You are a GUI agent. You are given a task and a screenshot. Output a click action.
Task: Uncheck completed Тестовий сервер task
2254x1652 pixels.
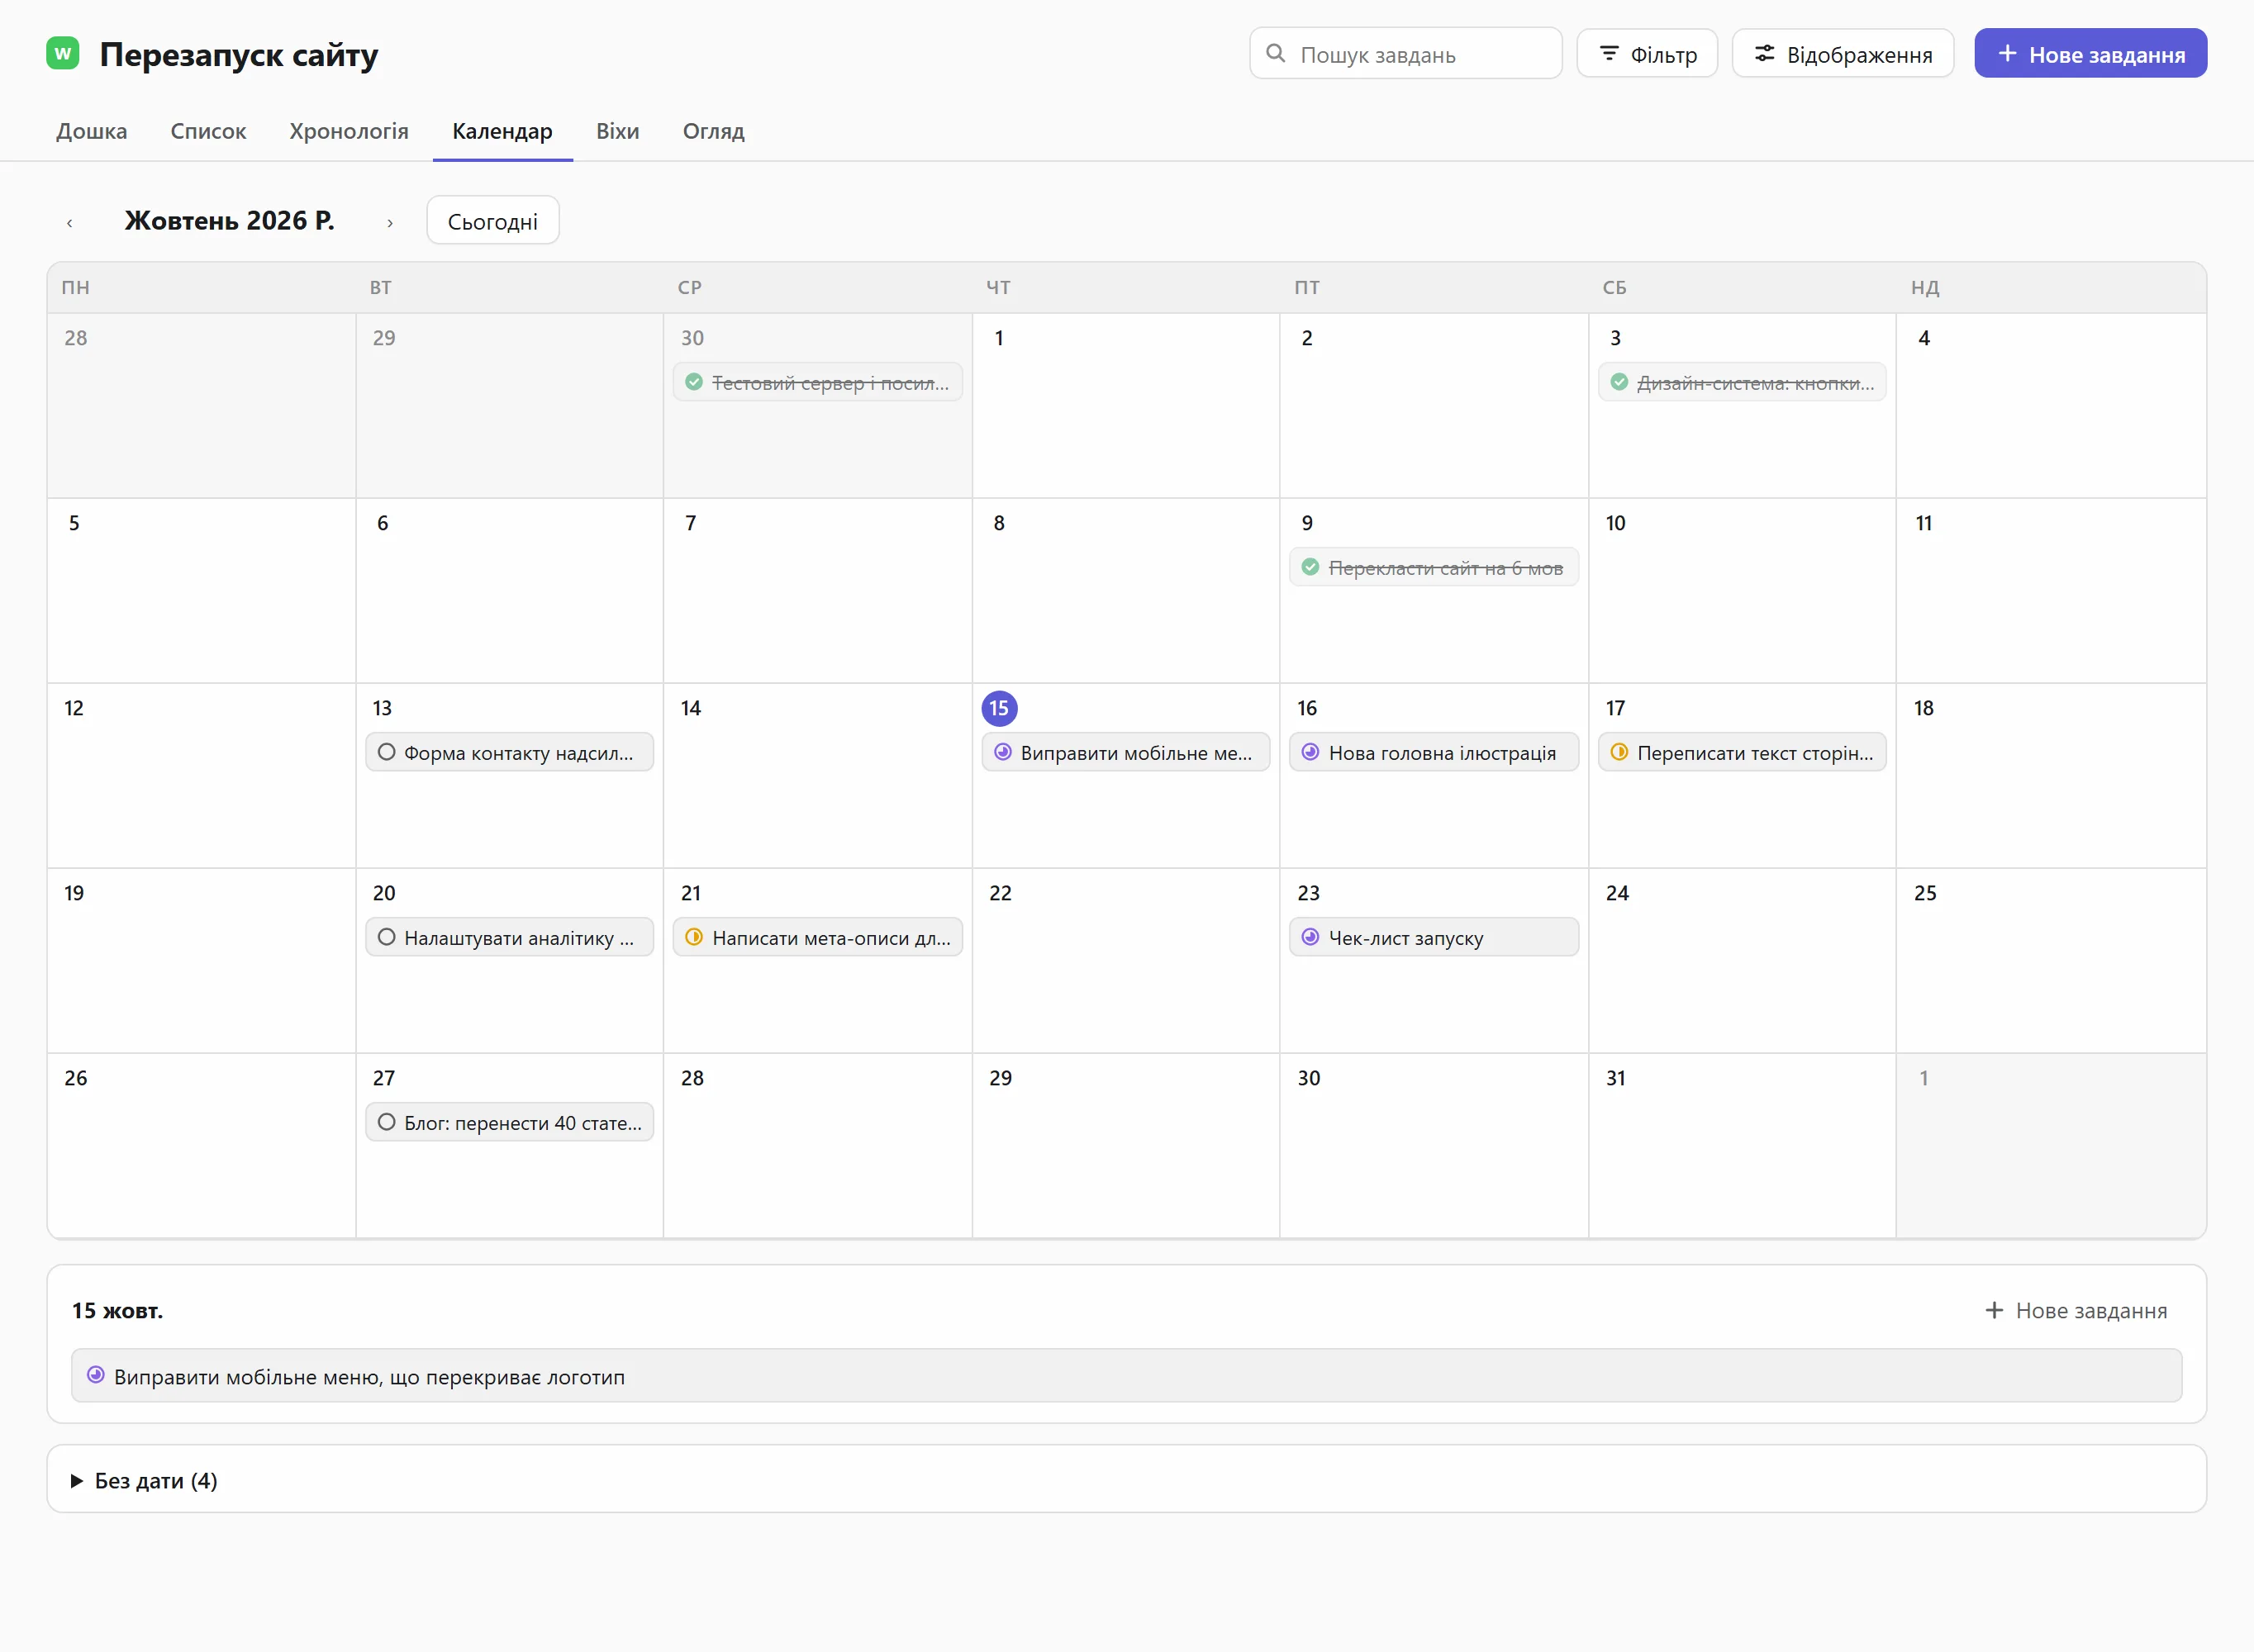[x=694, y=382]
